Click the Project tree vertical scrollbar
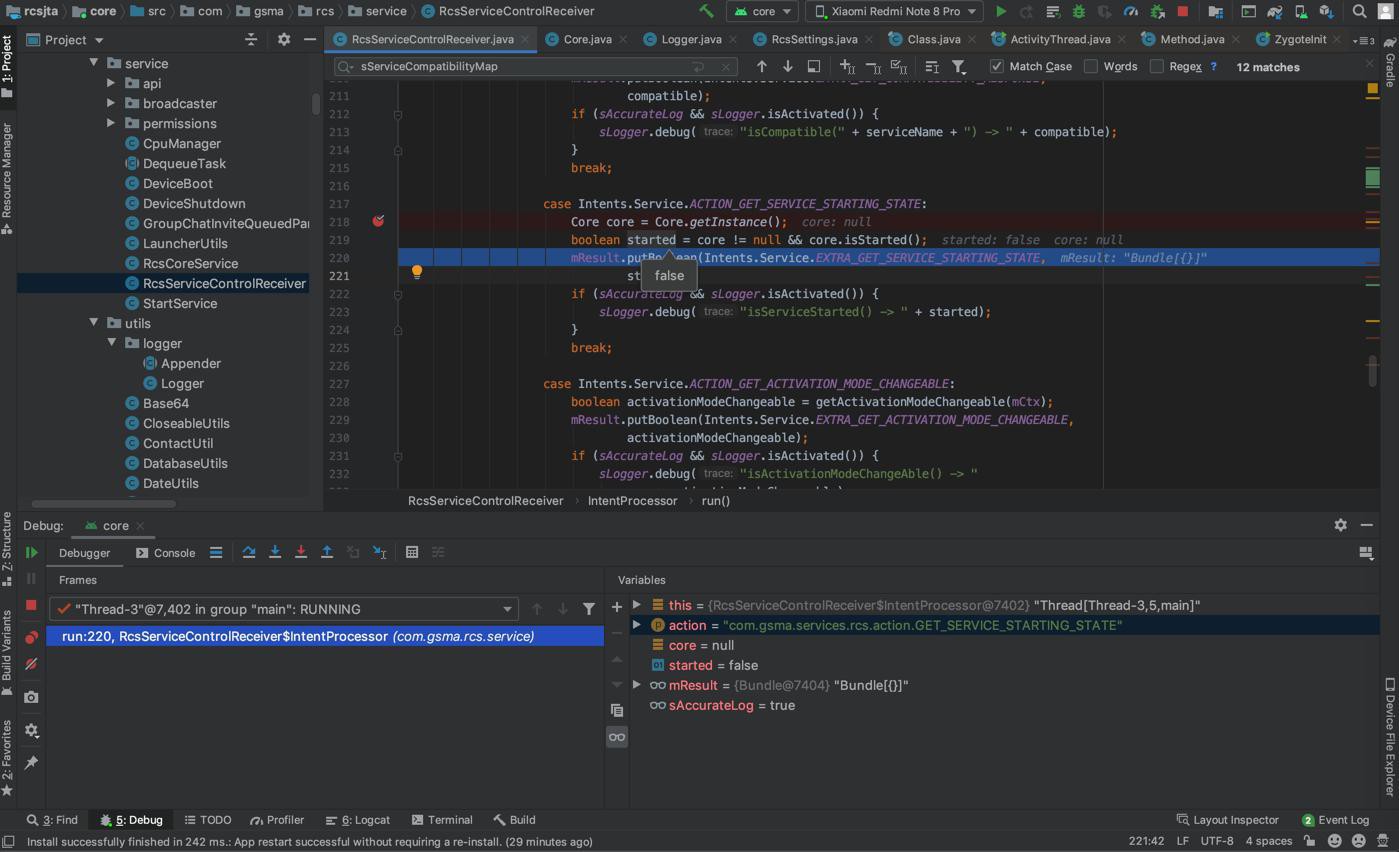Viewport: 1399px width, 852px height. coord(316,103)
